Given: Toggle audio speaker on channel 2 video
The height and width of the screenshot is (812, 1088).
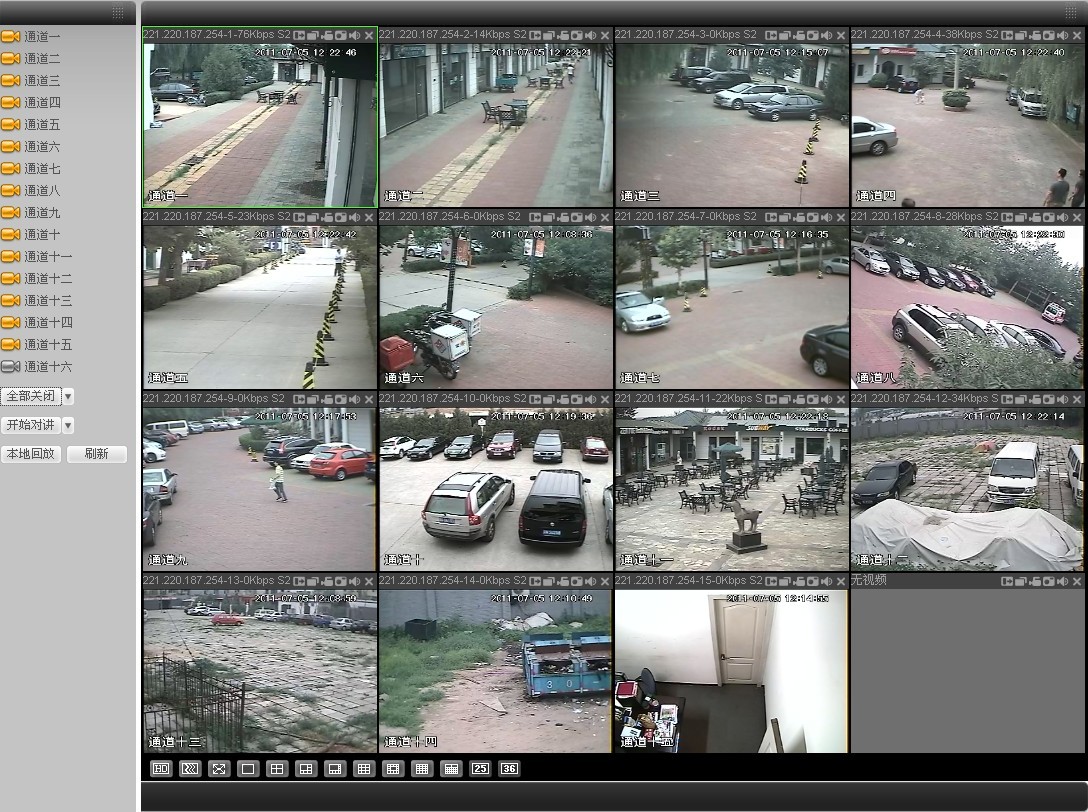Looking at the screenshot, I should coord(590,35).
